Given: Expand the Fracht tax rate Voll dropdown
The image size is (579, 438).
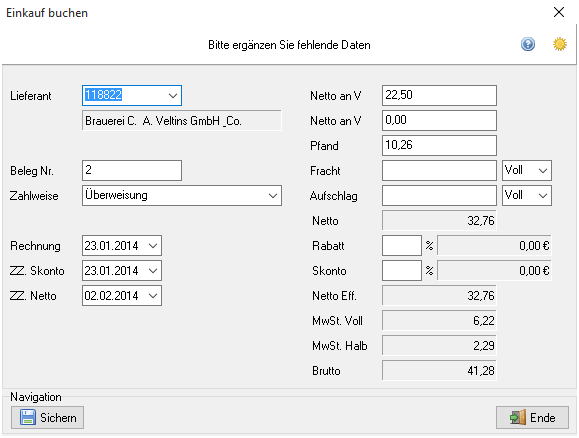Looking at the screenshot, I should (x=542, y=171).
